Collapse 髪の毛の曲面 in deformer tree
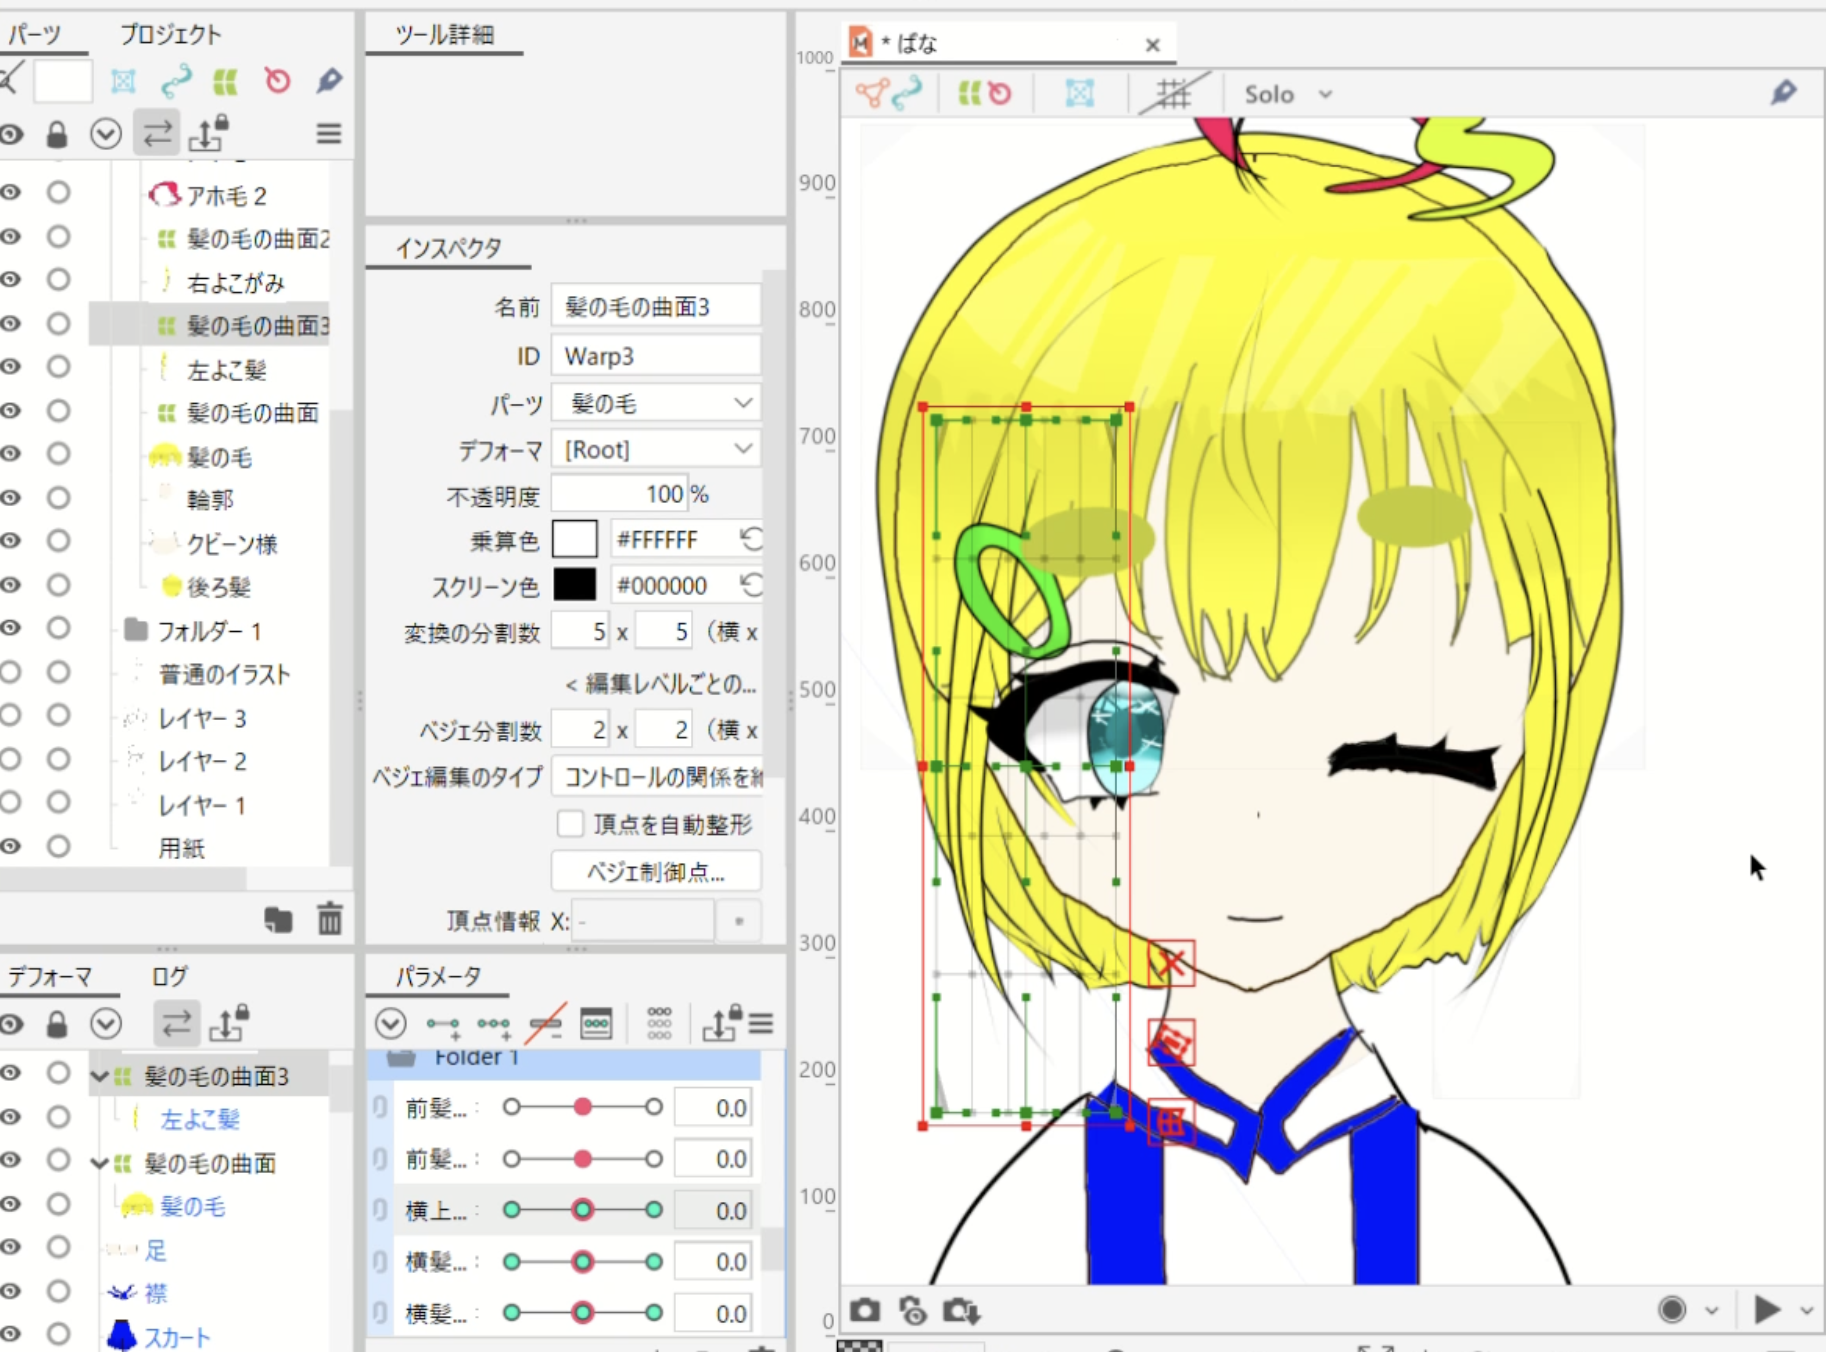Viewport: 1826px width, 1352px height. coord(99,1163)
